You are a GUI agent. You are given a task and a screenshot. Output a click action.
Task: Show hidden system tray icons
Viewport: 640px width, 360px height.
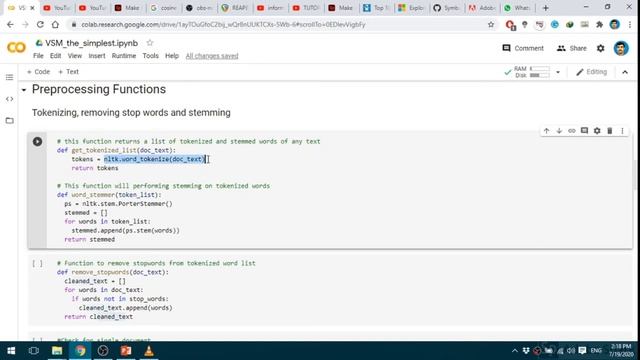[x=515, y=351]
